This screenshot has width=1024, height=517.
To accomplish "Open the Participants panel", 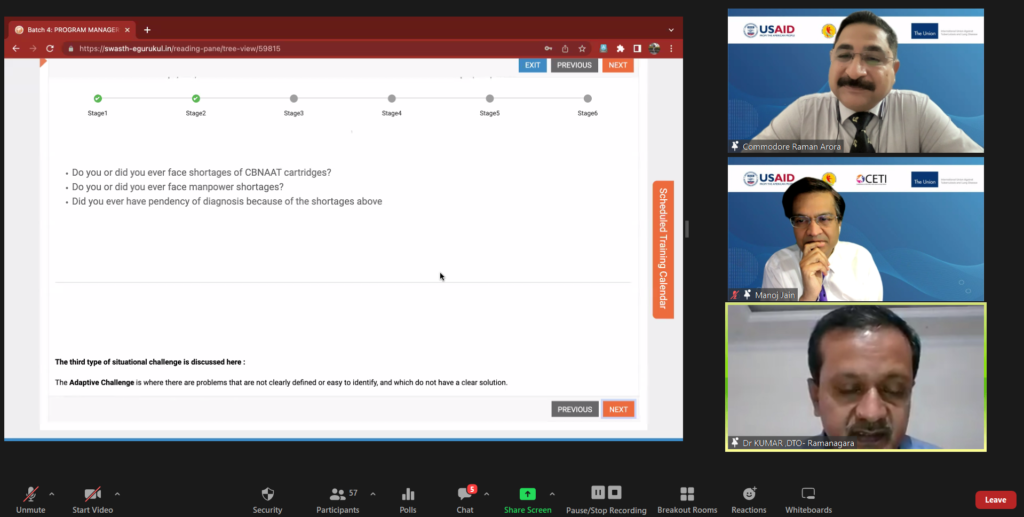I will (x=338, y=494).
